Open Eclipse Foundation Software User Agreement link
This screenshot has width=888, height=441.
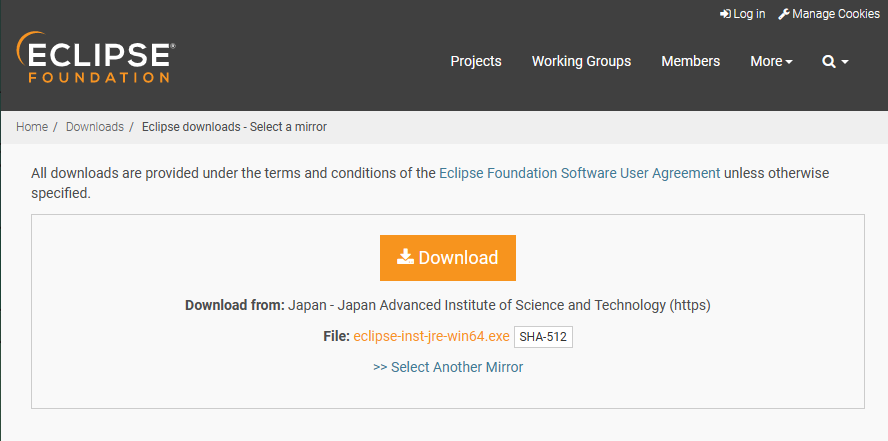[x=580, y=173]
